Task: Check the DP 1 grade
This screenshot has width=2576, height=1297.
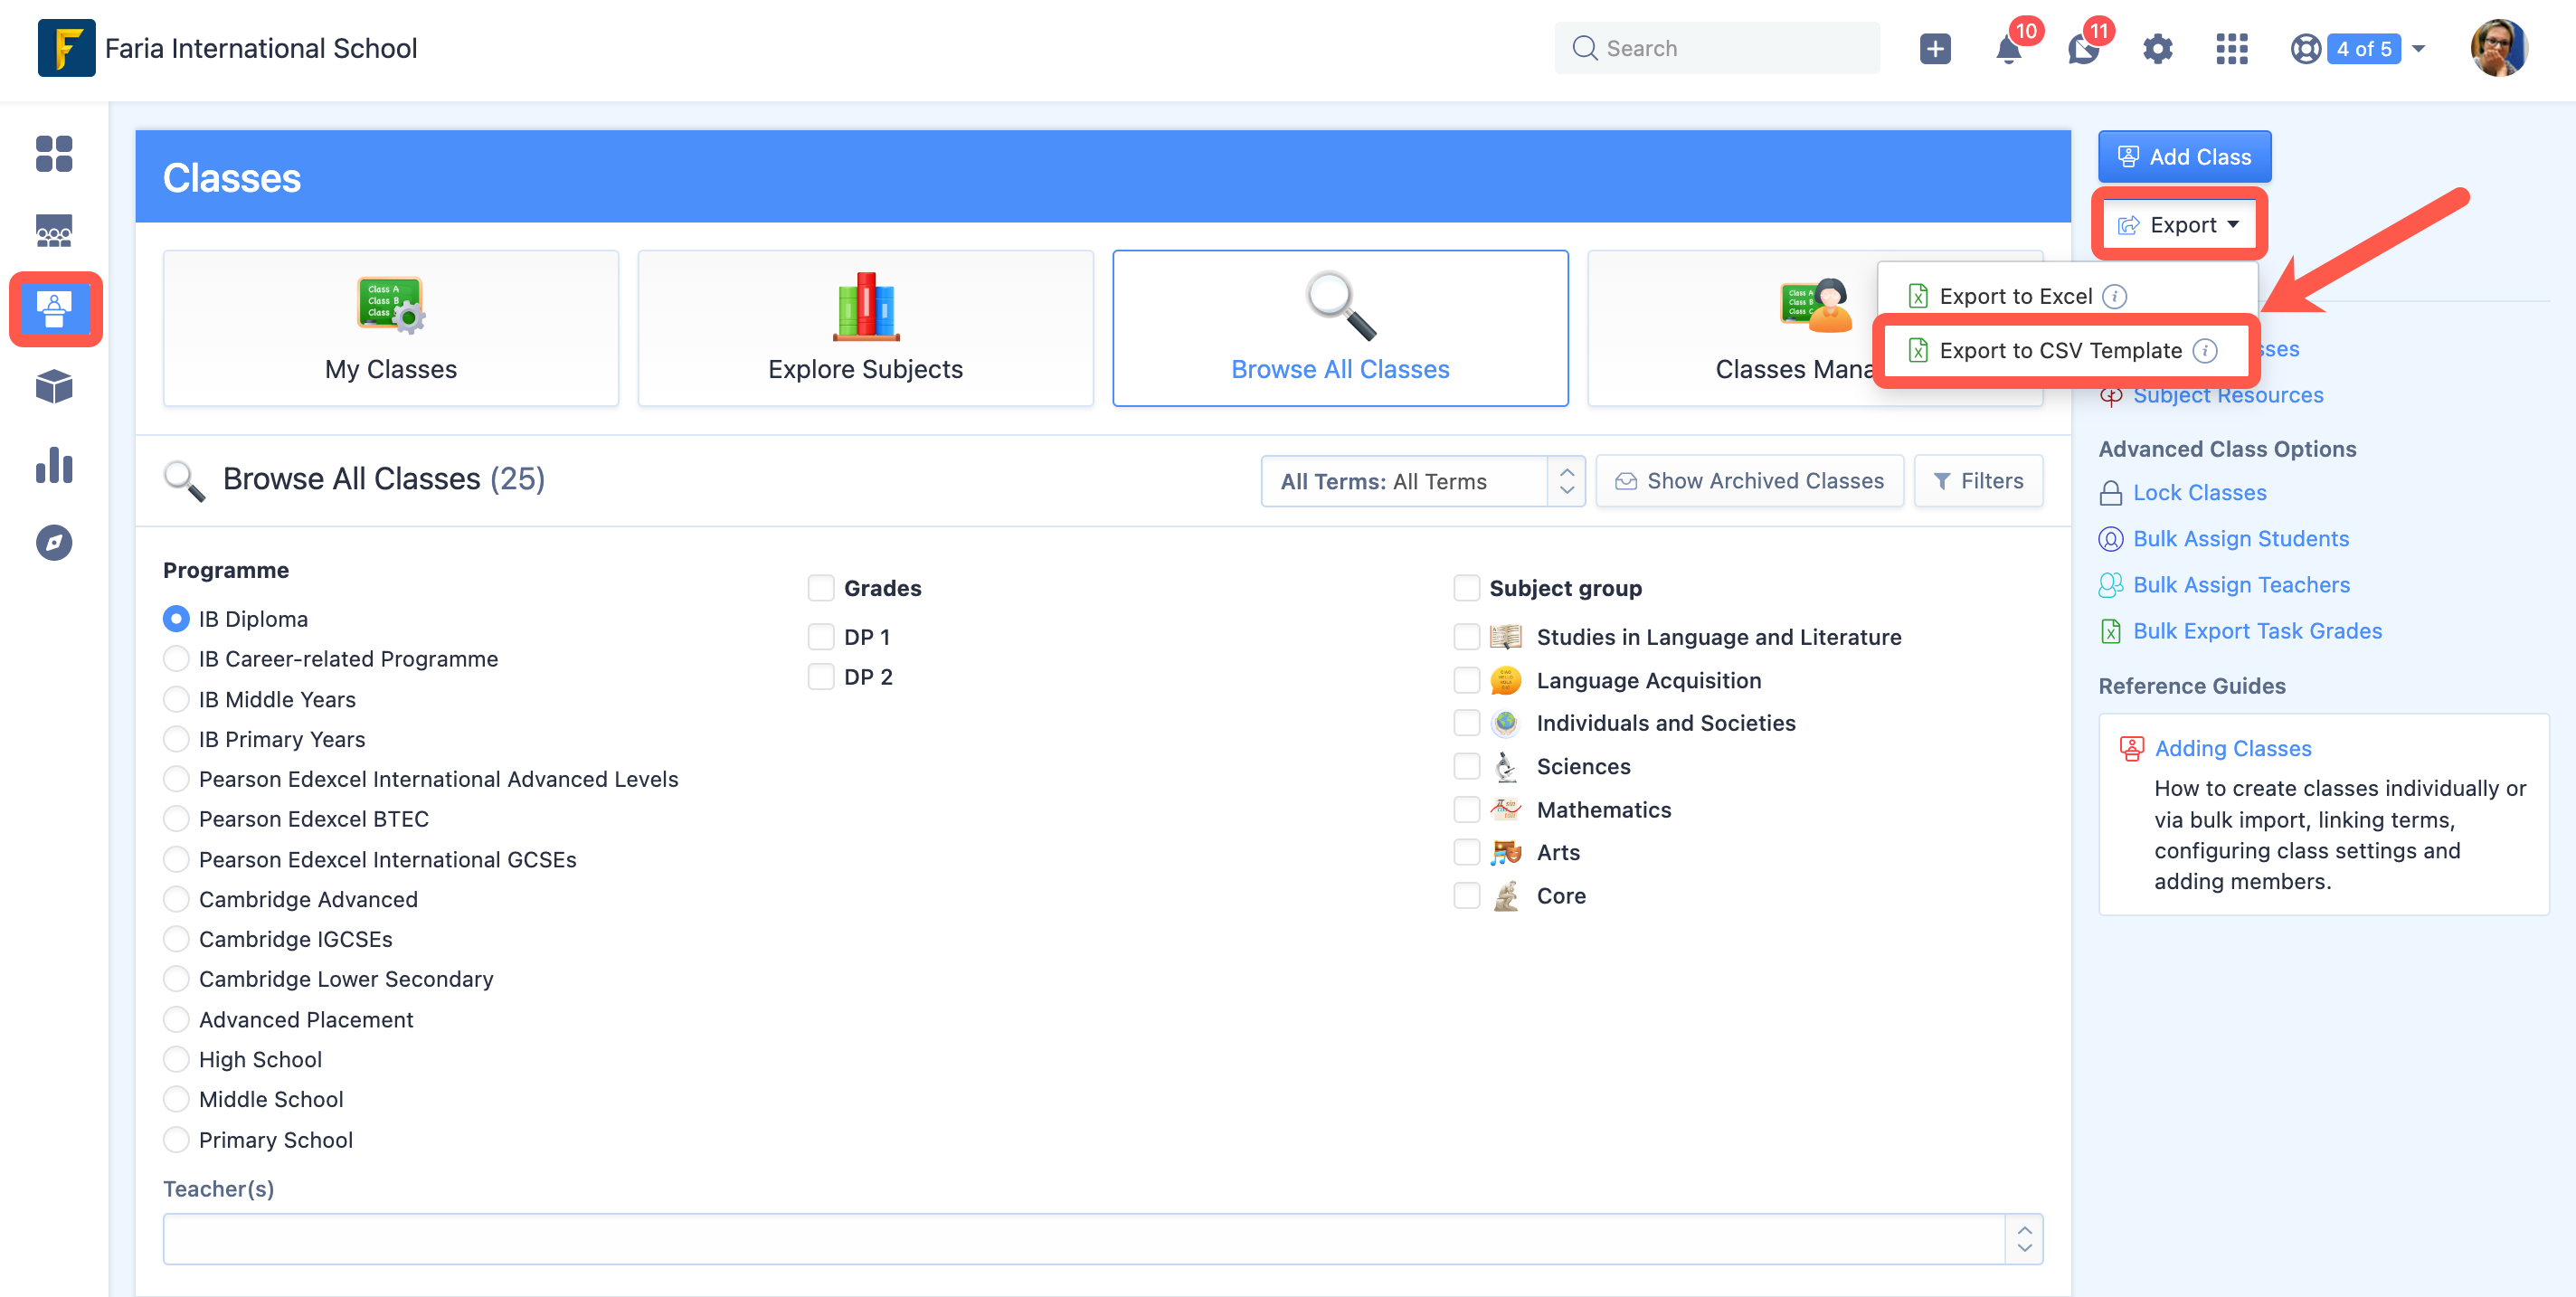Action: (821, 637)
